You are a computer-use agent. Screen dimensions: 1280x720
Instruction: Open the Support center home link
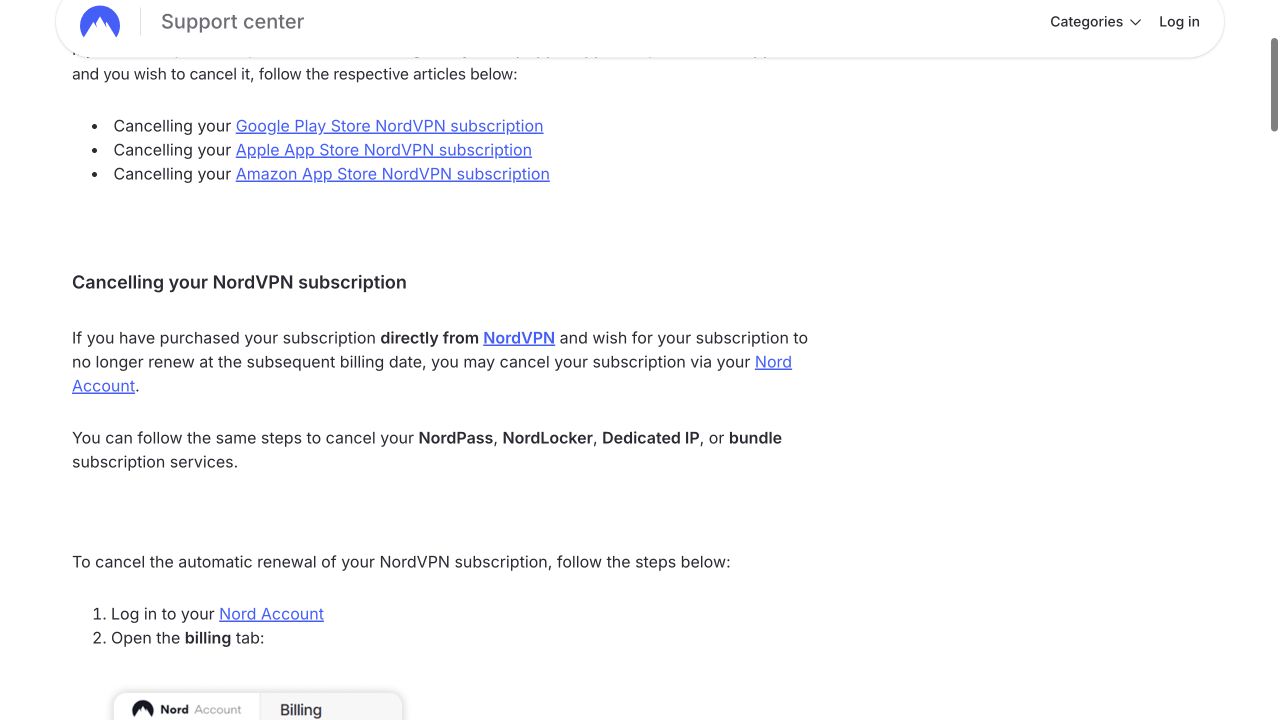pyautogui.click(x=232, y=22)
